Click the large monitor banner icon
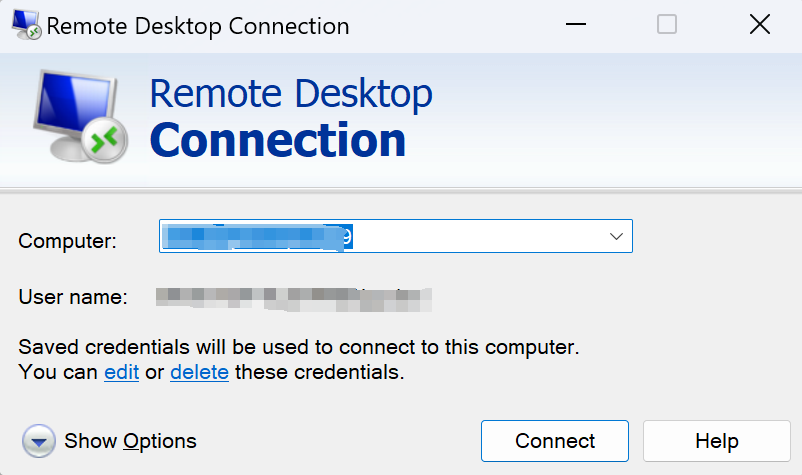This screenshot has width=802, height=475. pyautogui.click(x=82, y=118)
